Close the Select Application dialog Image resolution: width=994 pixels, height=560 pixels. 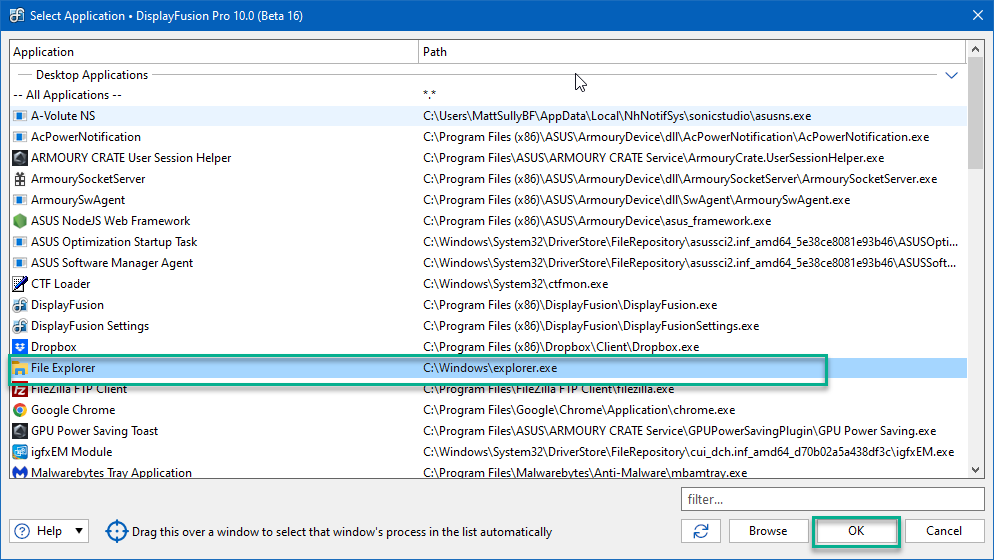click(x=978, y=15)
